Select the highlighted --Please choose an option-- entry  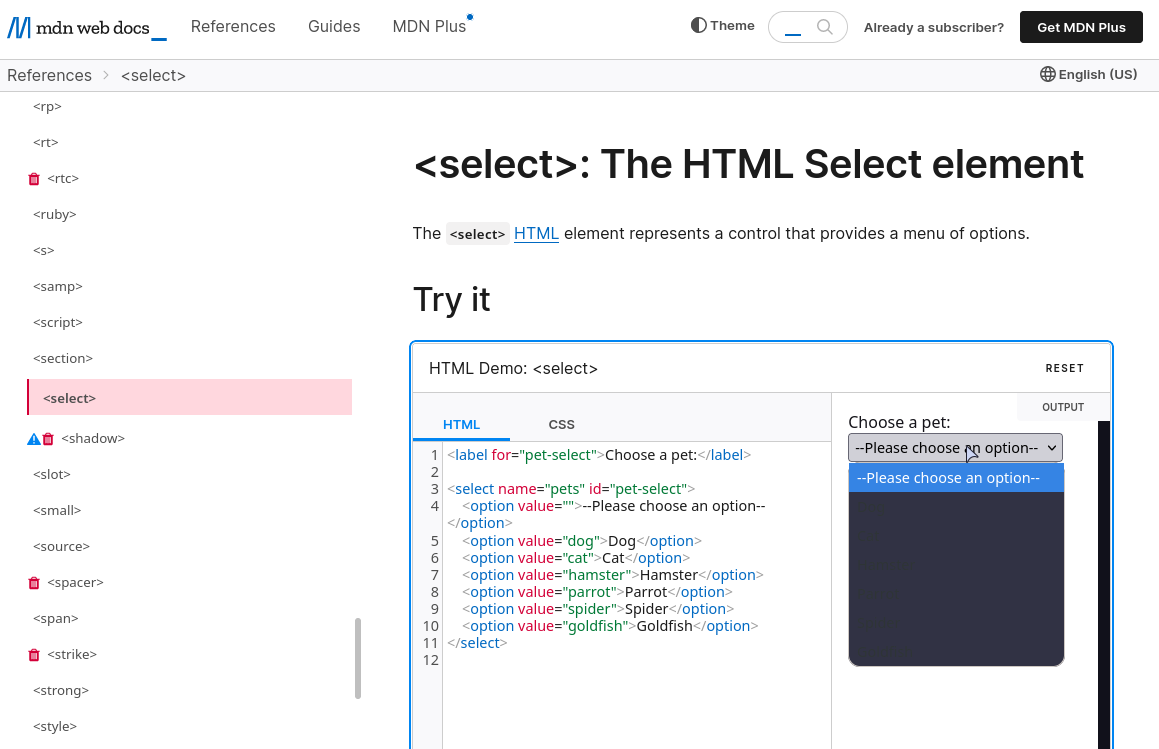tap(948, 478)
